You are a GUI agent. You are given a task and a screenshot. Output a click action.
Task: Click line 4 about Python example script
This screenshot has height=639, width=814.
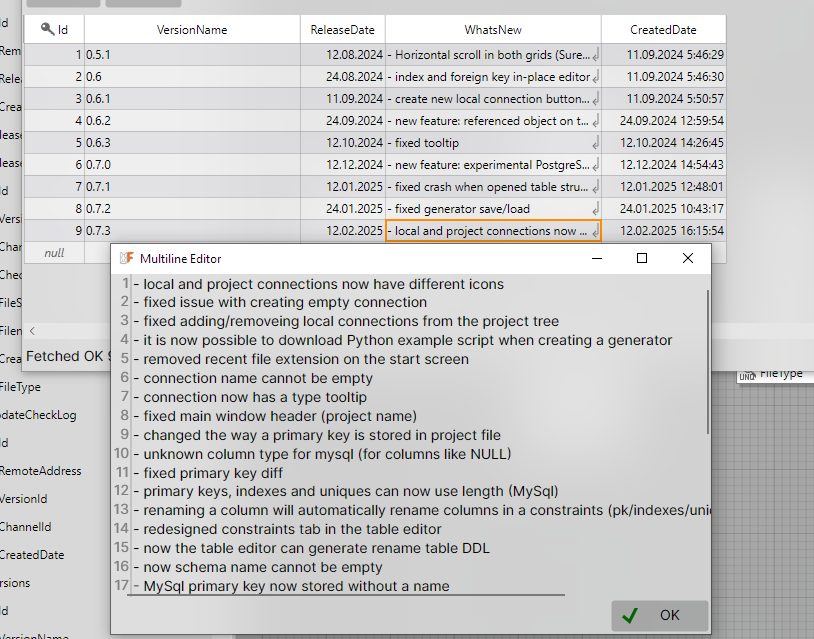(403, 341)
